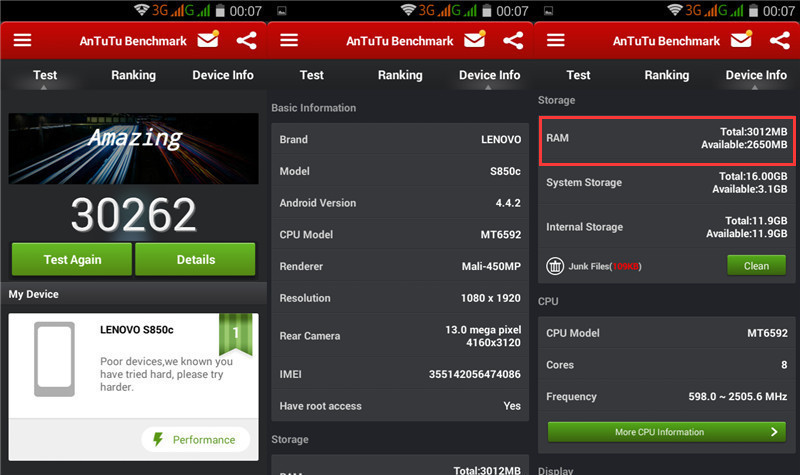
Task: Tap share icon on the Basic Information screen
Action: (513, 41)
